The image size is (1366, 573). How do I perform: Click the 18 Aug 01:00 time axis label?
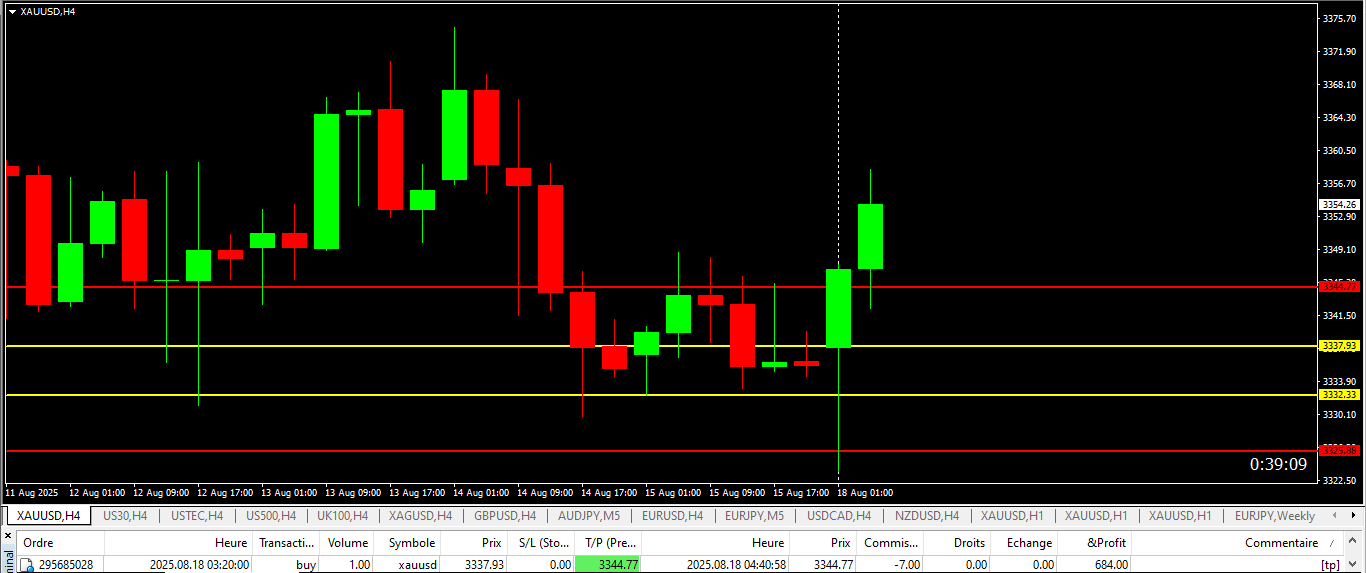pyautogui.click(x=865, y=493)
